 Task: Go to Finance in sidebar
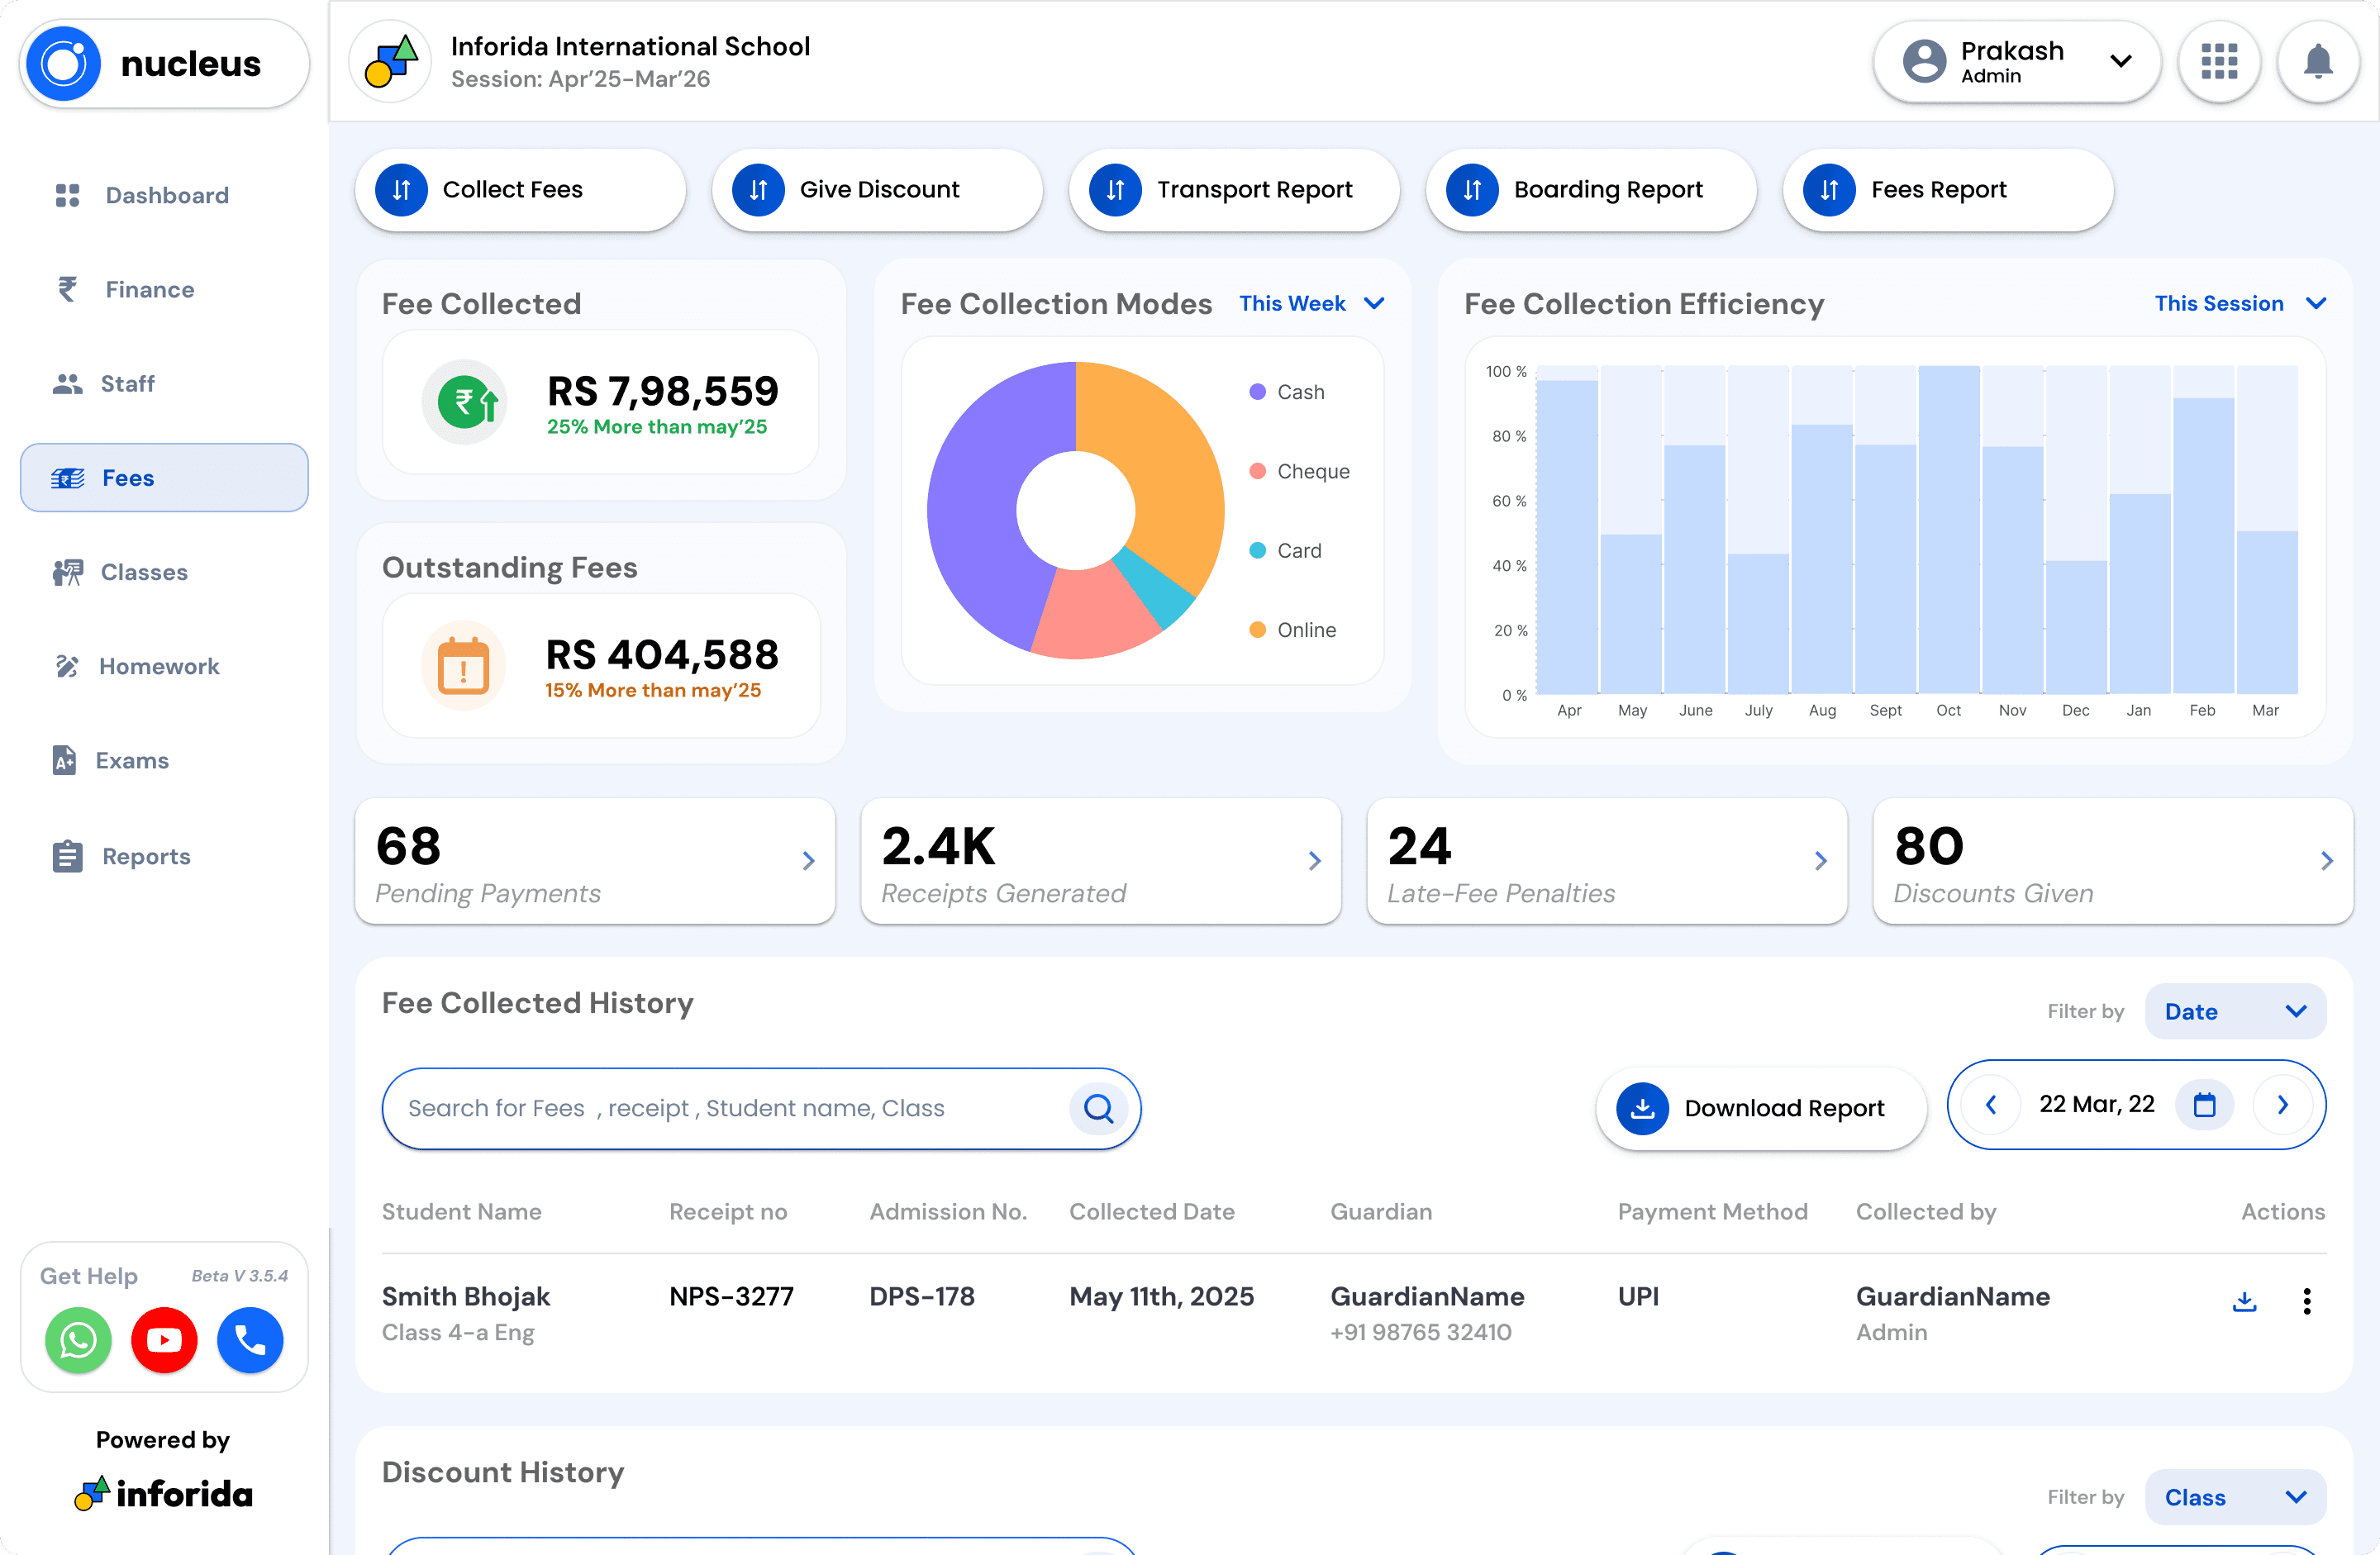click(150, 289)
